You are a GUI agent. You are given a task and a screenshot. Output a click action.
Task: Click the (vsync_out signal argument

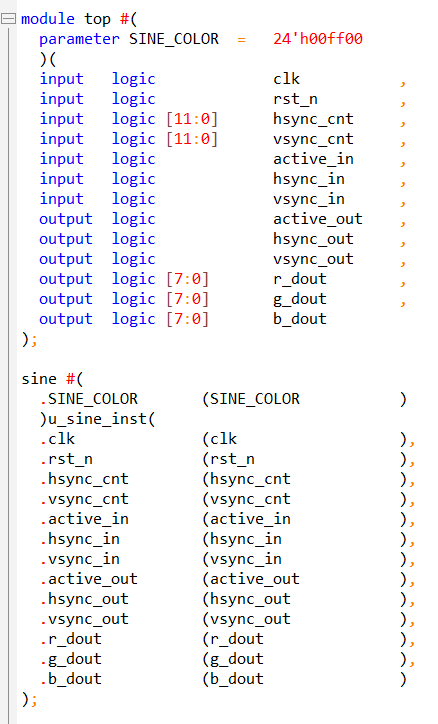tap(246, 620)
